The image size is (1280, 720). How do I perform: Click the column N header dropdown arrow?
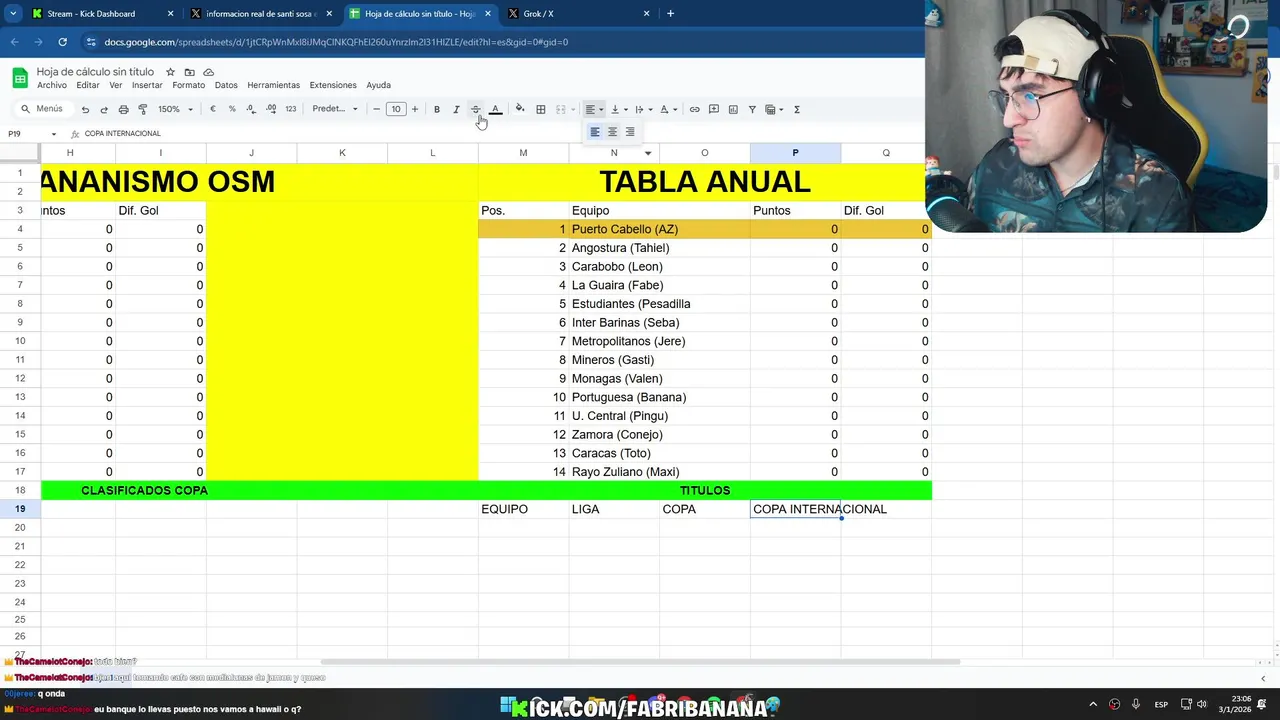click(x=648, y=153)
